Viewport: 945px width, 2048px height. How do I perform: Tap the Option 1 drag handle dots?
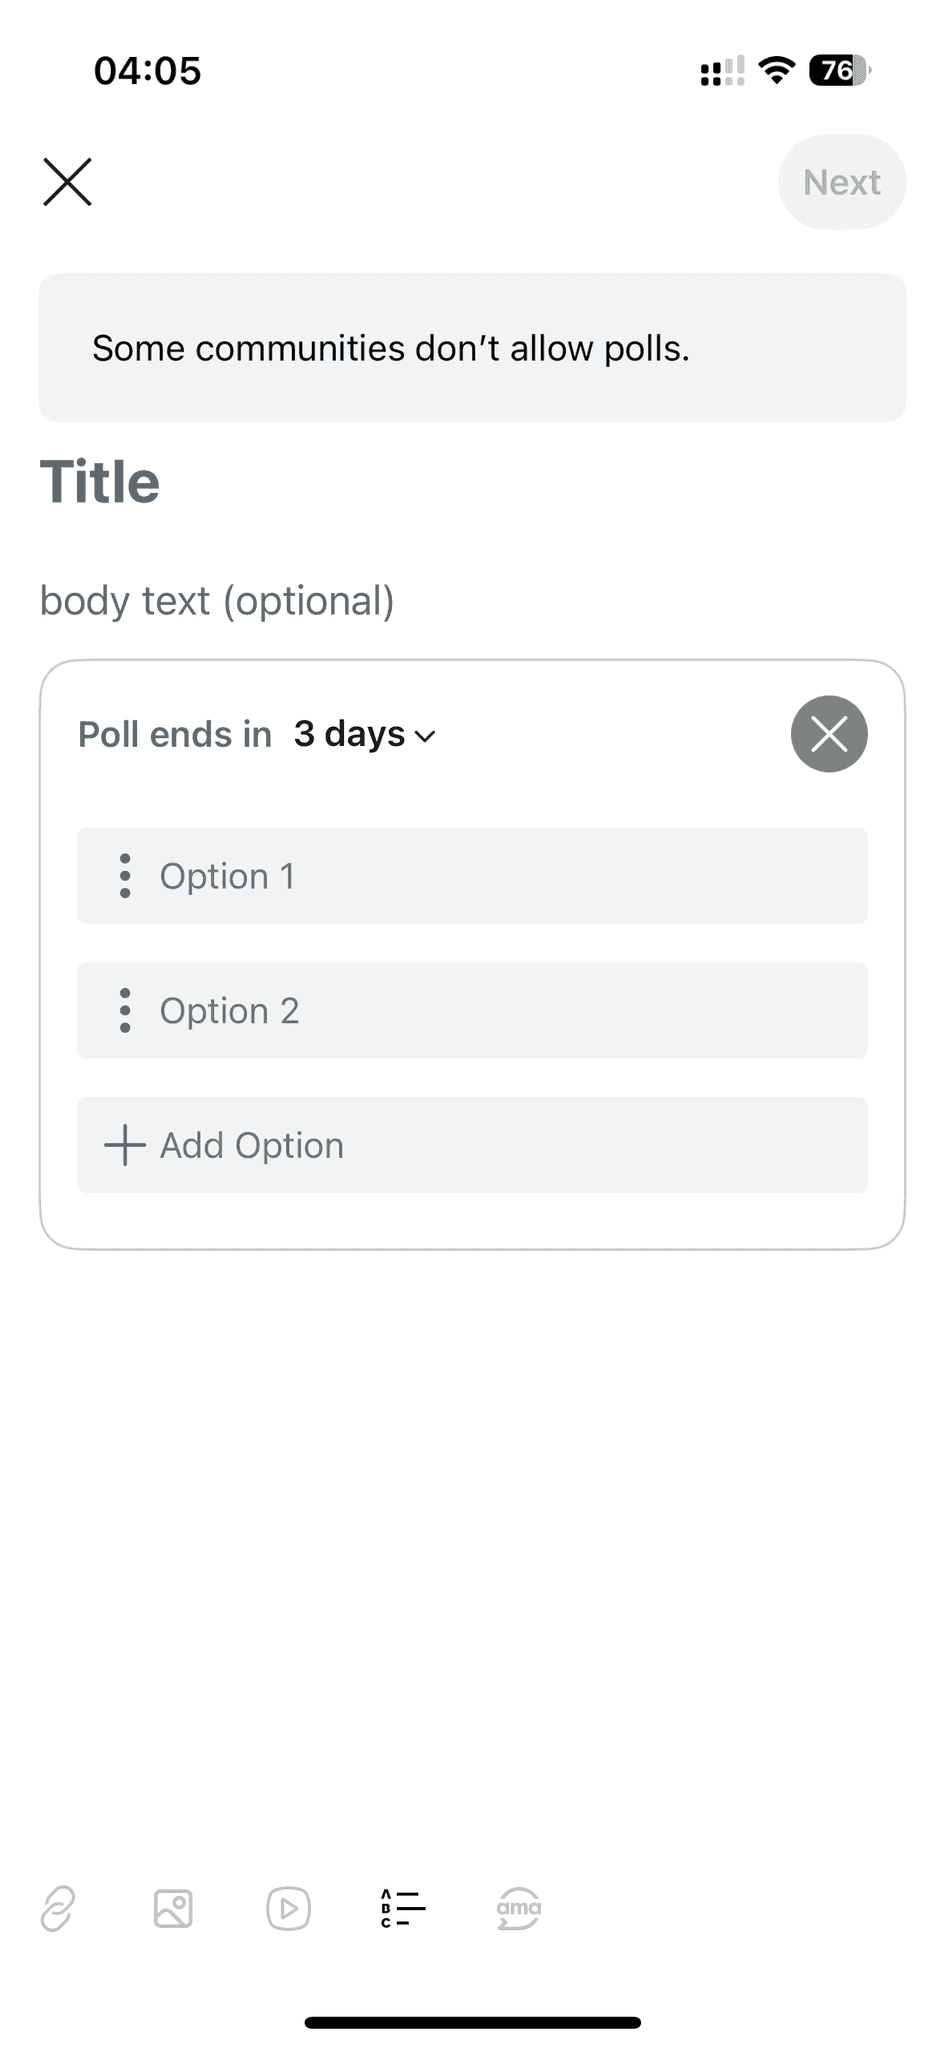pos(125,876)
